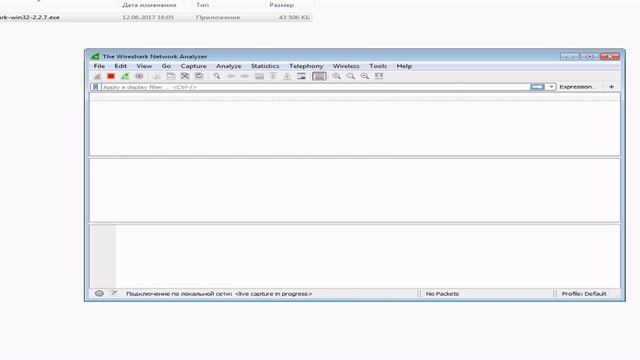640x360 pixels.
Task: Open the Statistics menu
Action: coord(265,66)
